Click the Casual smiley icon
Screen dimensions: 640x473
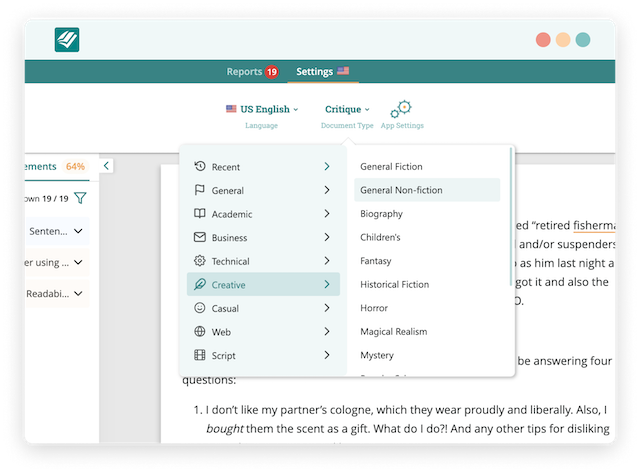(x=200, y=308)
